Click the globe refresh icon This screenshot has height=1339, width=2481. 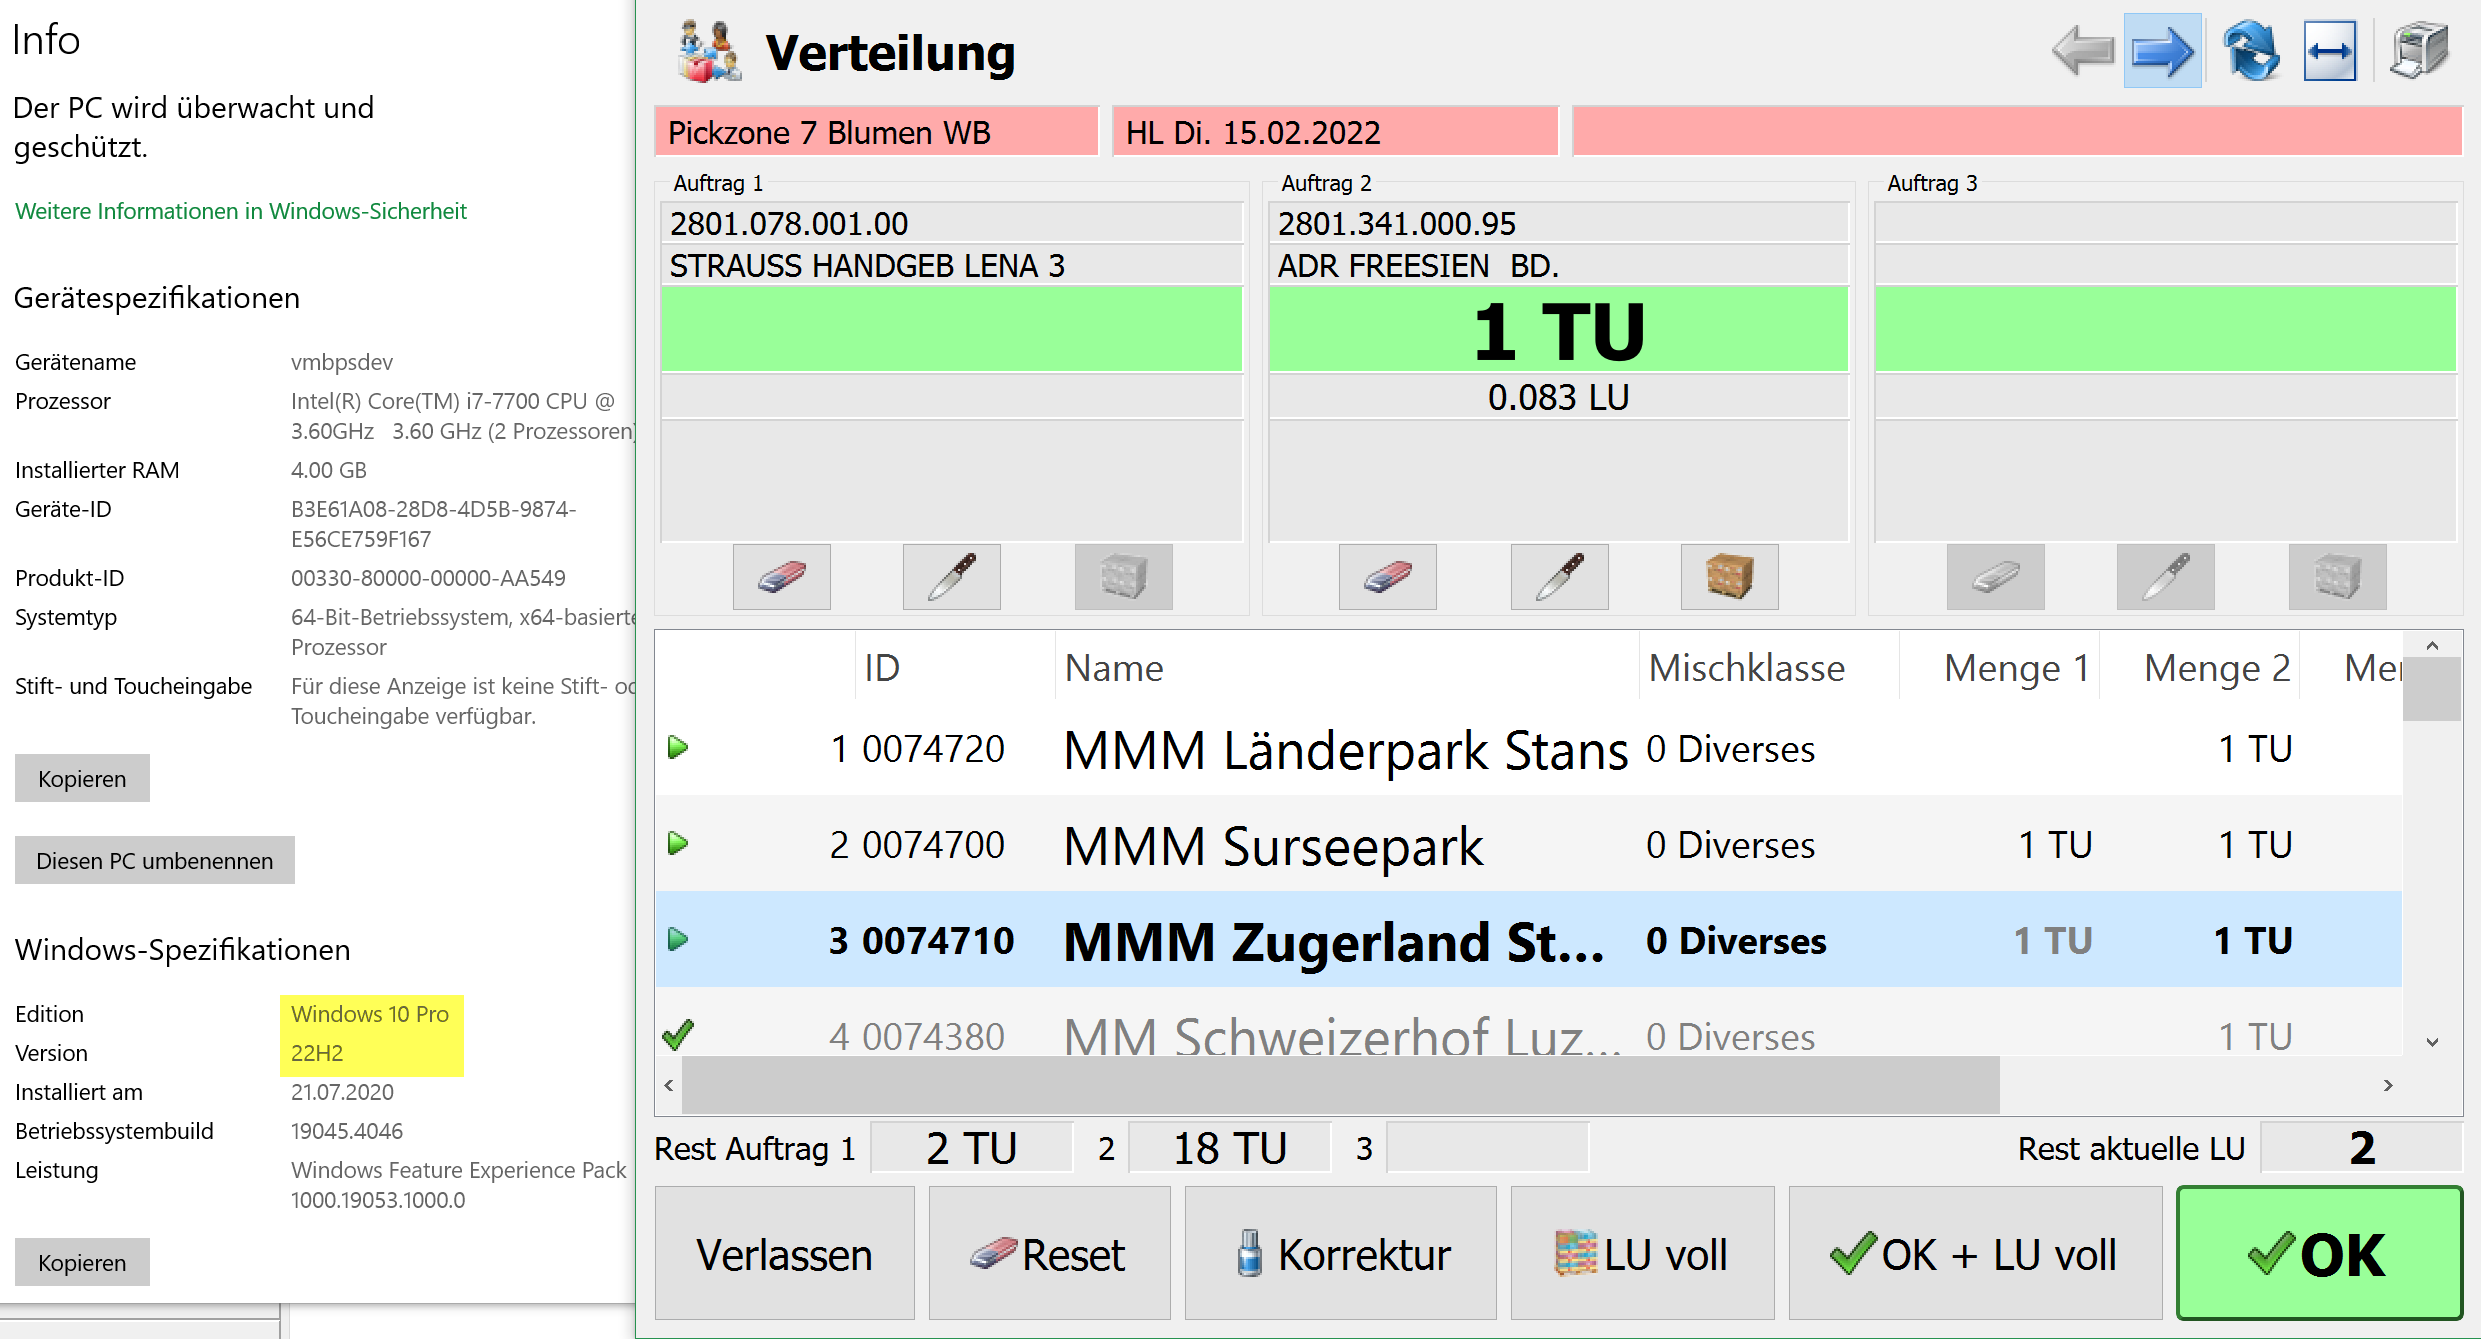coord(2250,52)
